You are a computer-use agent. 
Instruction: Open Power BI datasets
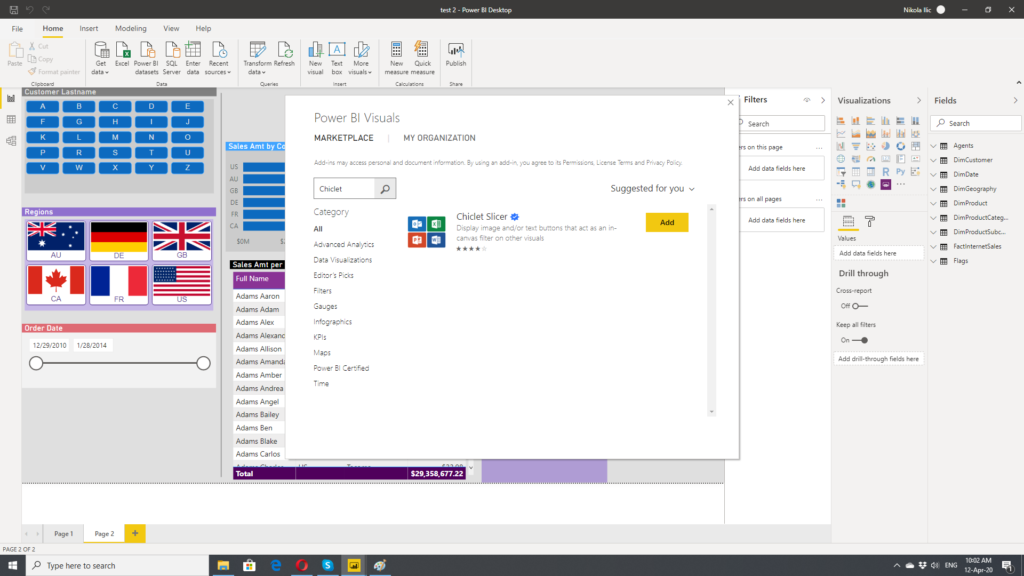146,58
